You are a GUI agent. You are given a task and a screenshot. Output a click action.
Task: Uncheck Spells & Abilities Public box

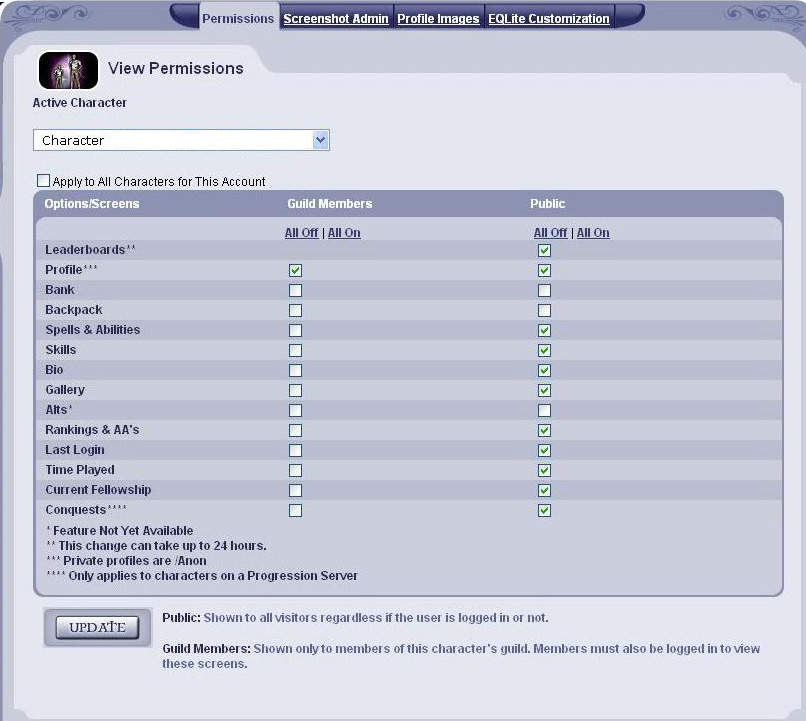pyautogui.click(x=544, y=330)
